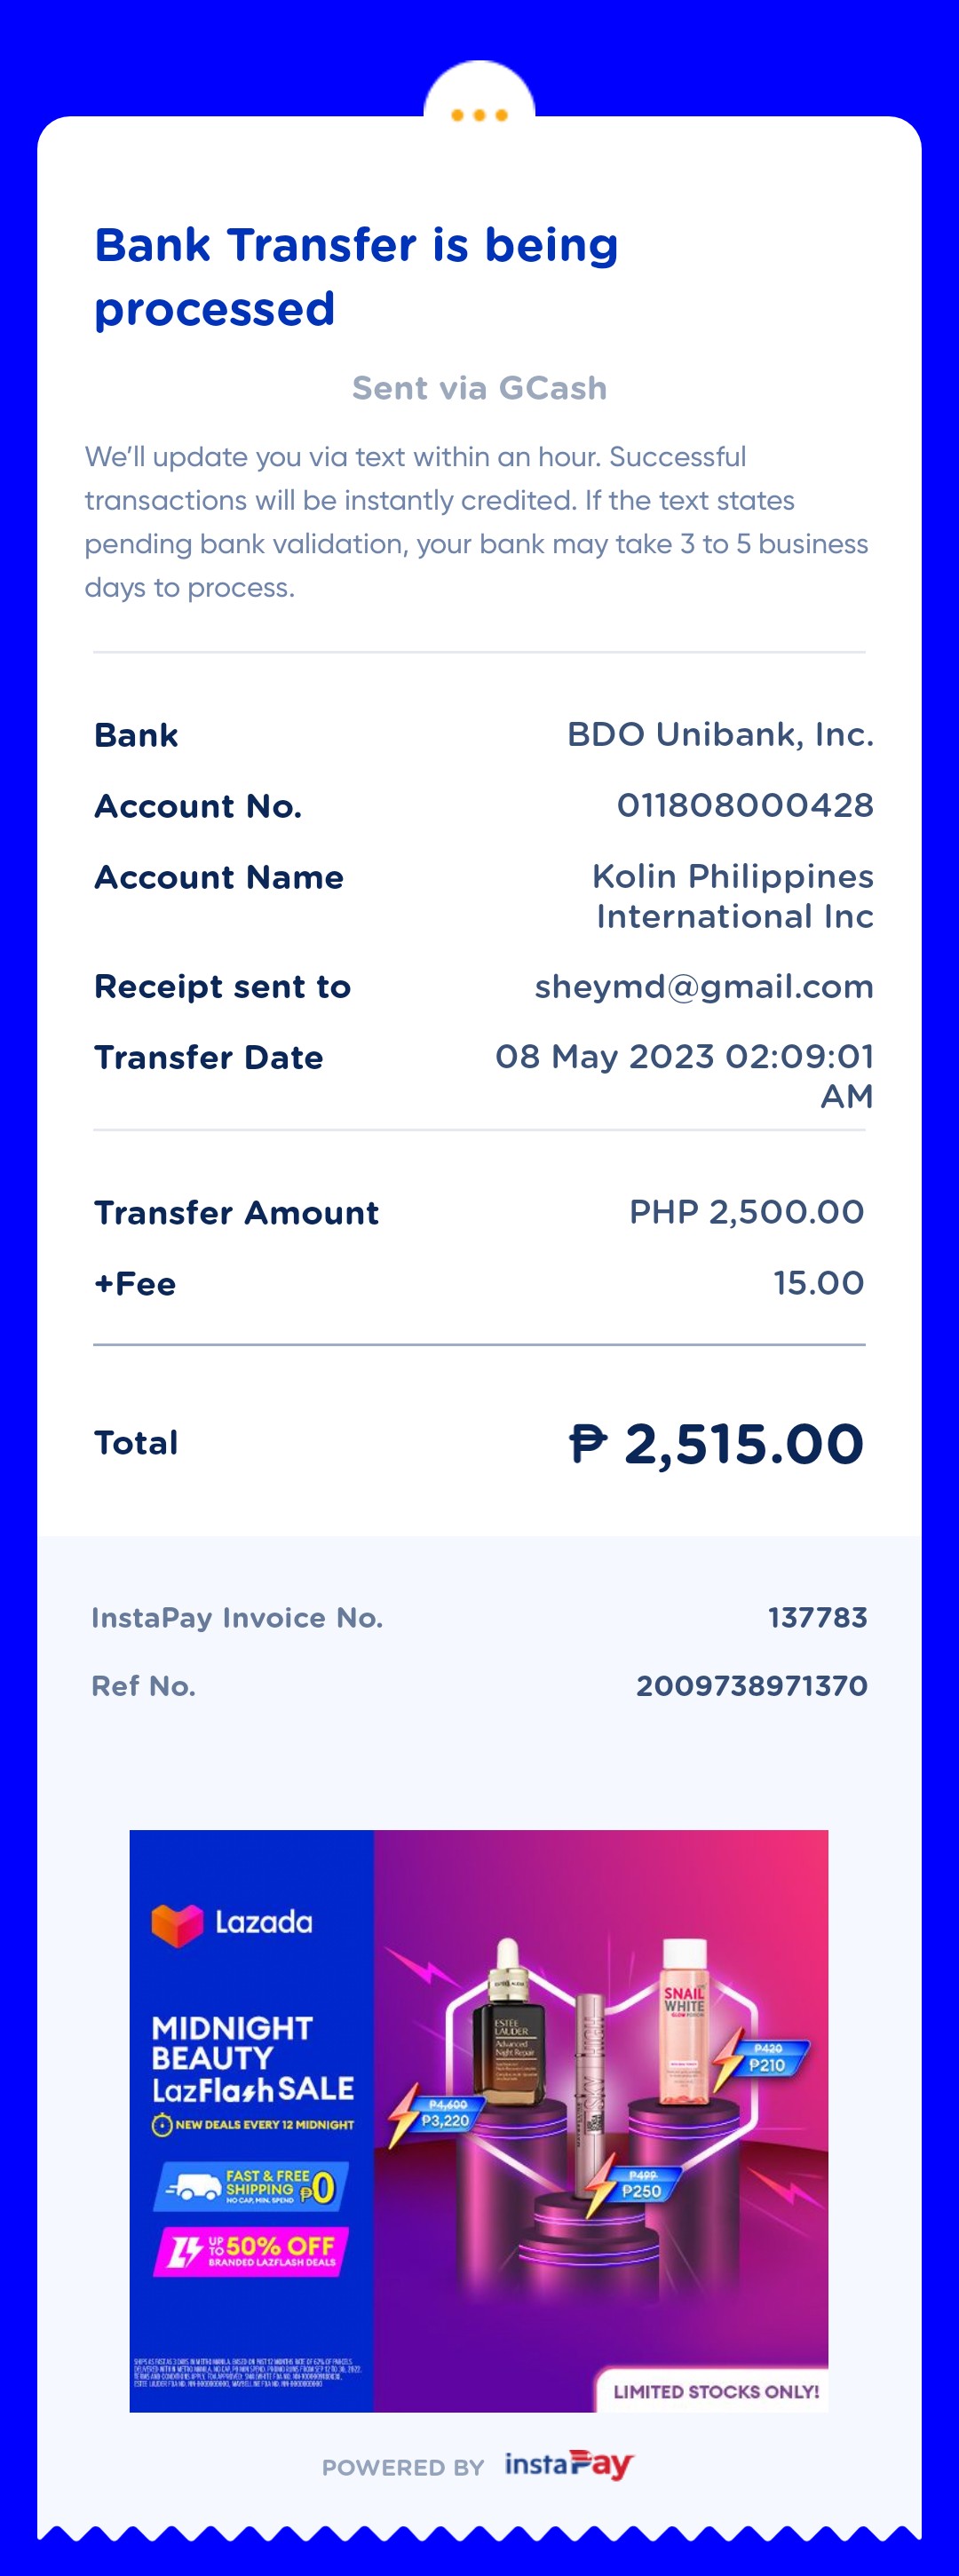This screenshot has height=2576, width=959.
Task: Select the Ref No. value 2009738971370
Action: [x=751, y=1686]
